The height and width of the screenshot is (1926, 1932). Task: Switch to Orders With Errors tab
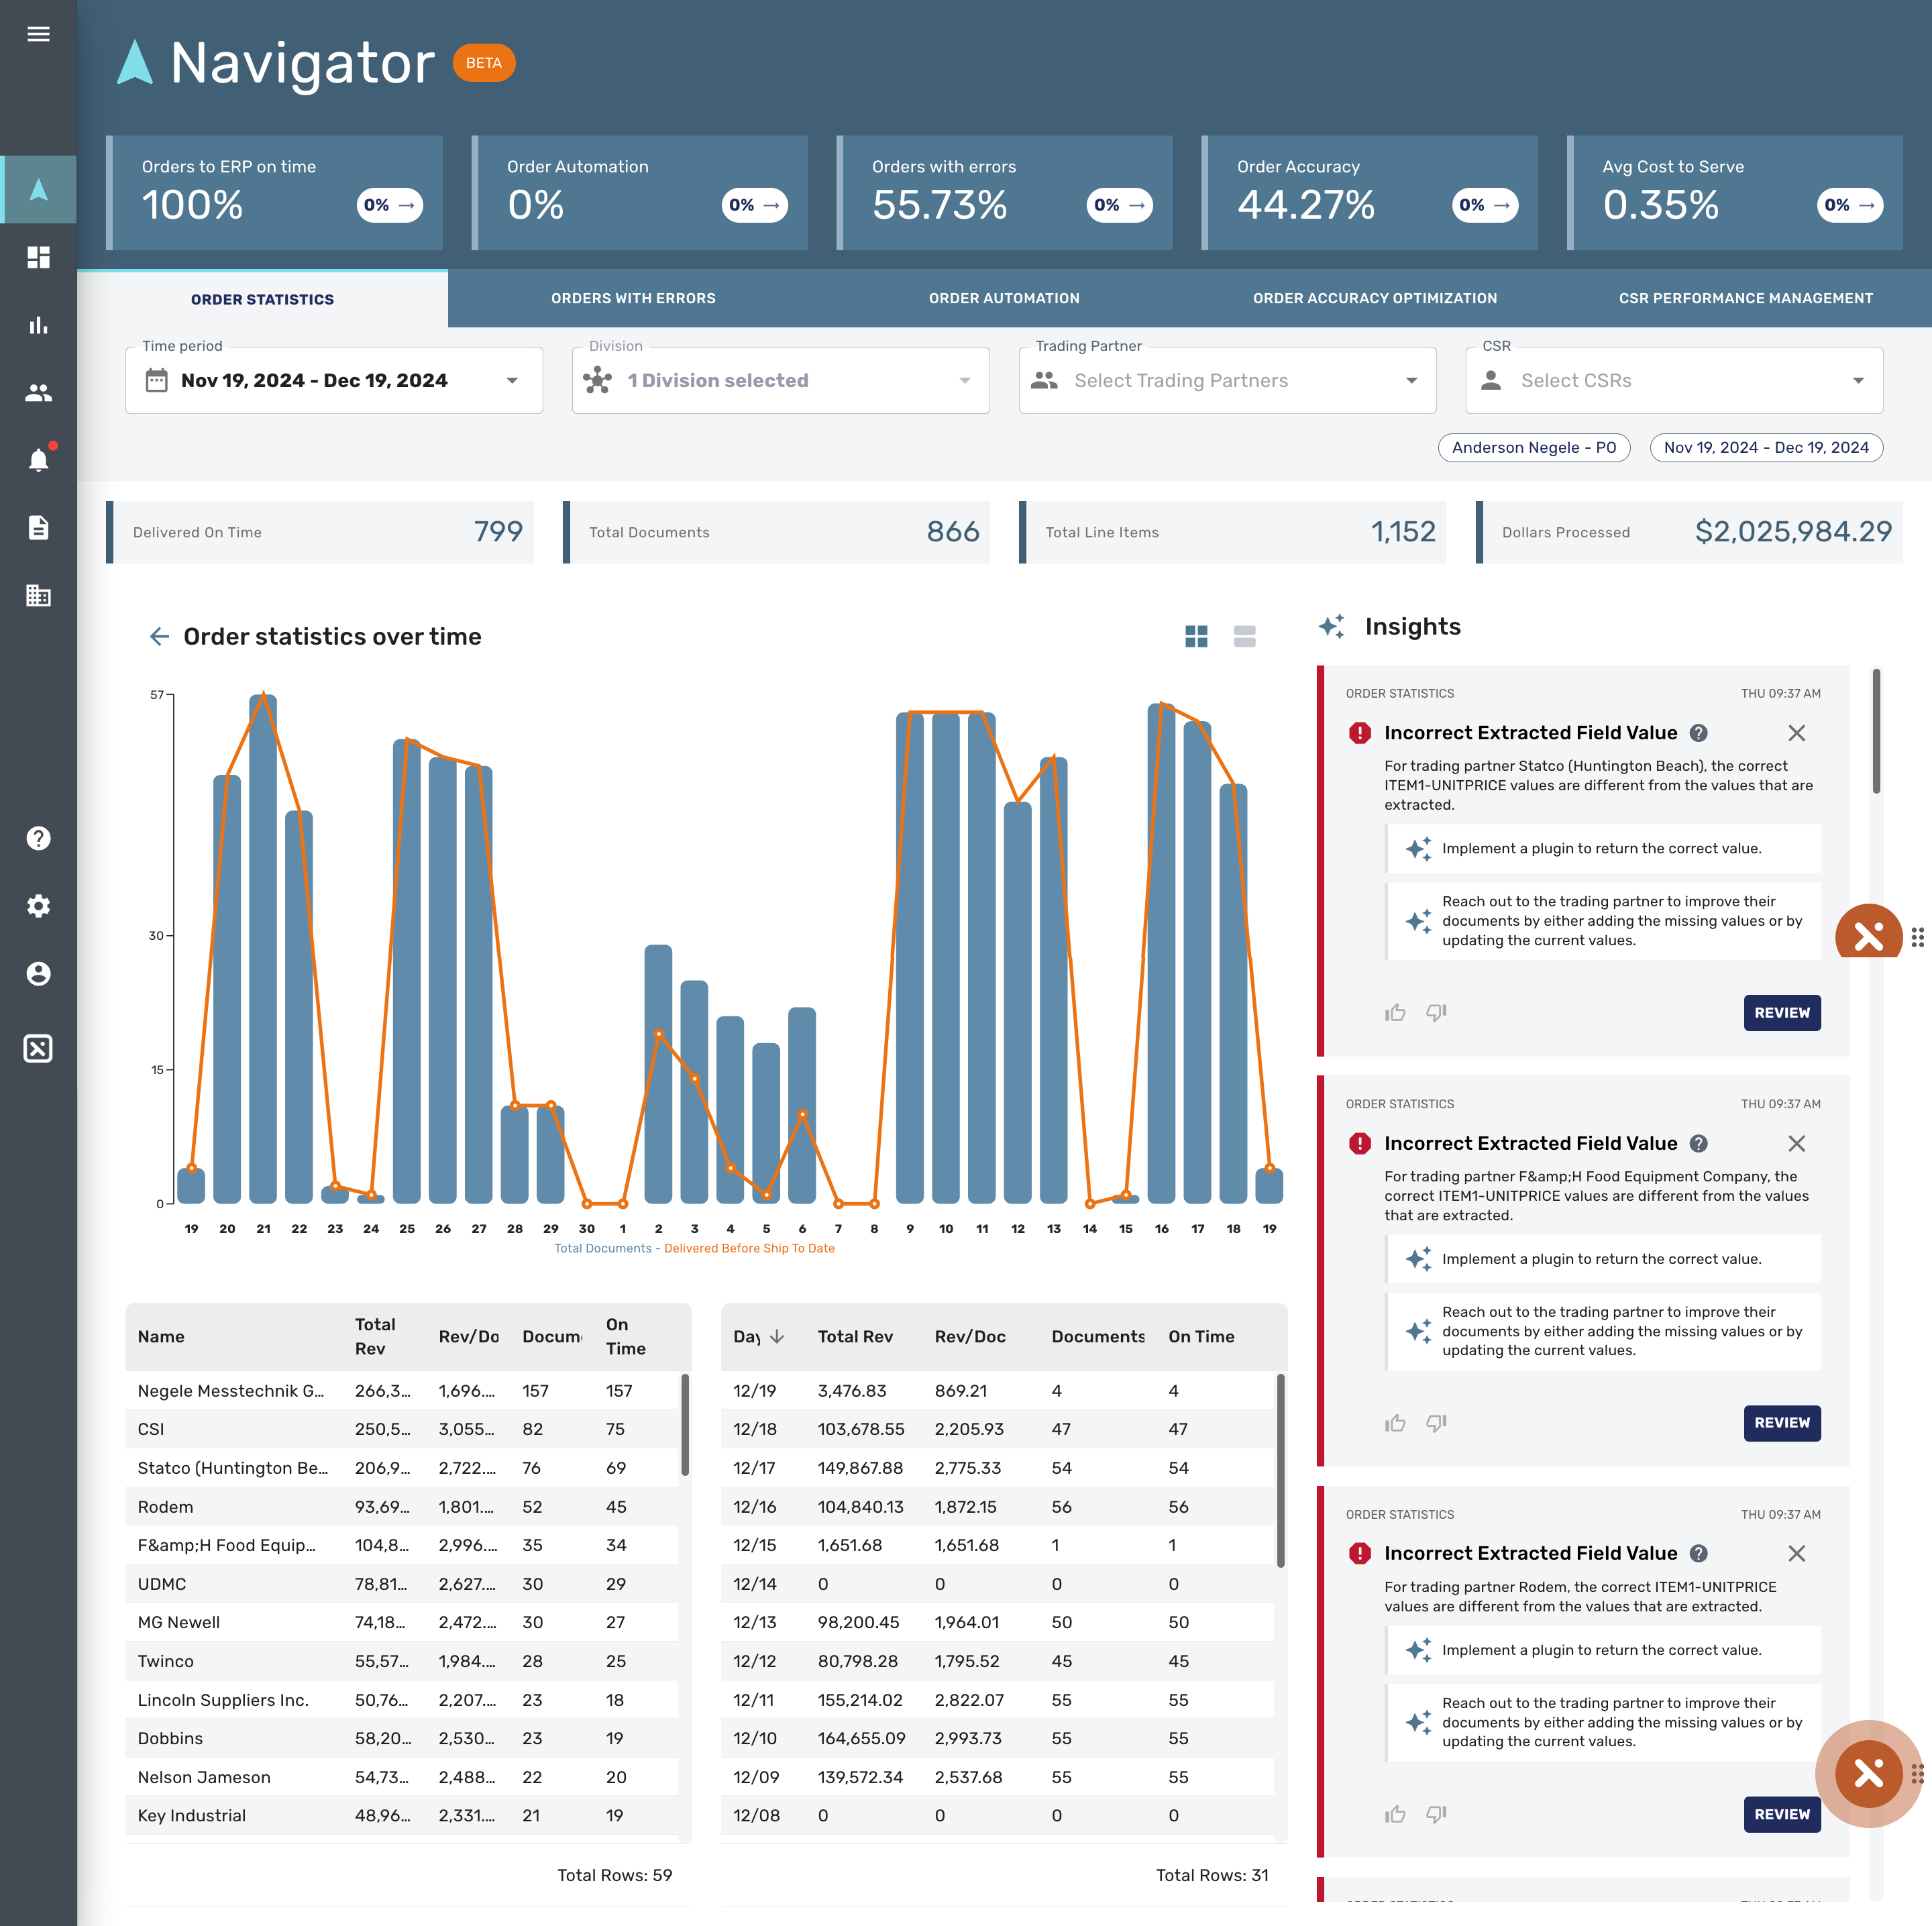633,298
